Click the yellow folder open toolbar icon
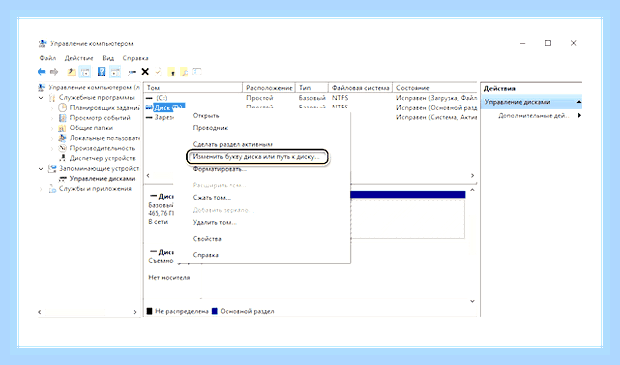 point(172,72)
